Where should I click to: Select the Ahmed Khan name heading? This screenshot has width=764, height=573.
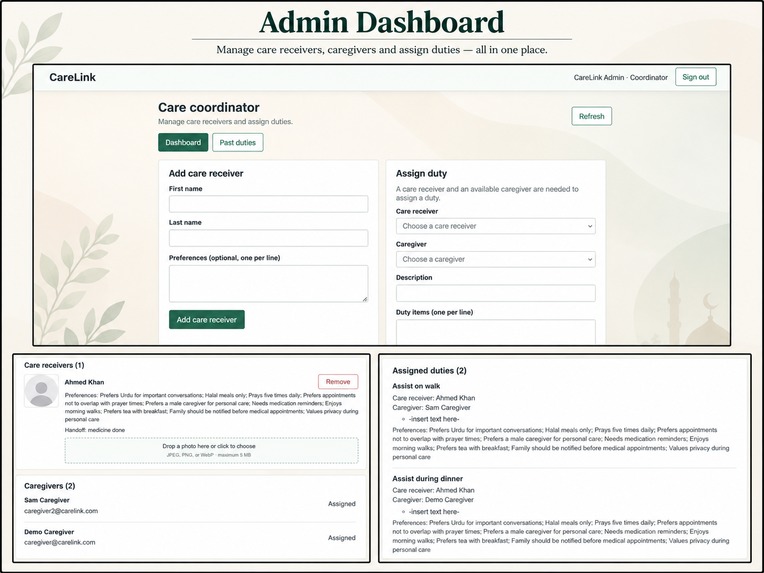coord(84,382)
